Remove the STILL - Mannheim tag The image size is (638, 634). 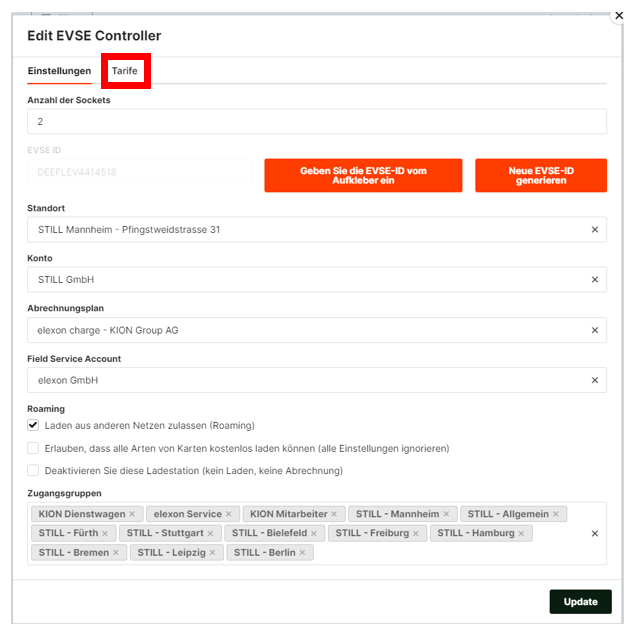[x=446, y=514]
